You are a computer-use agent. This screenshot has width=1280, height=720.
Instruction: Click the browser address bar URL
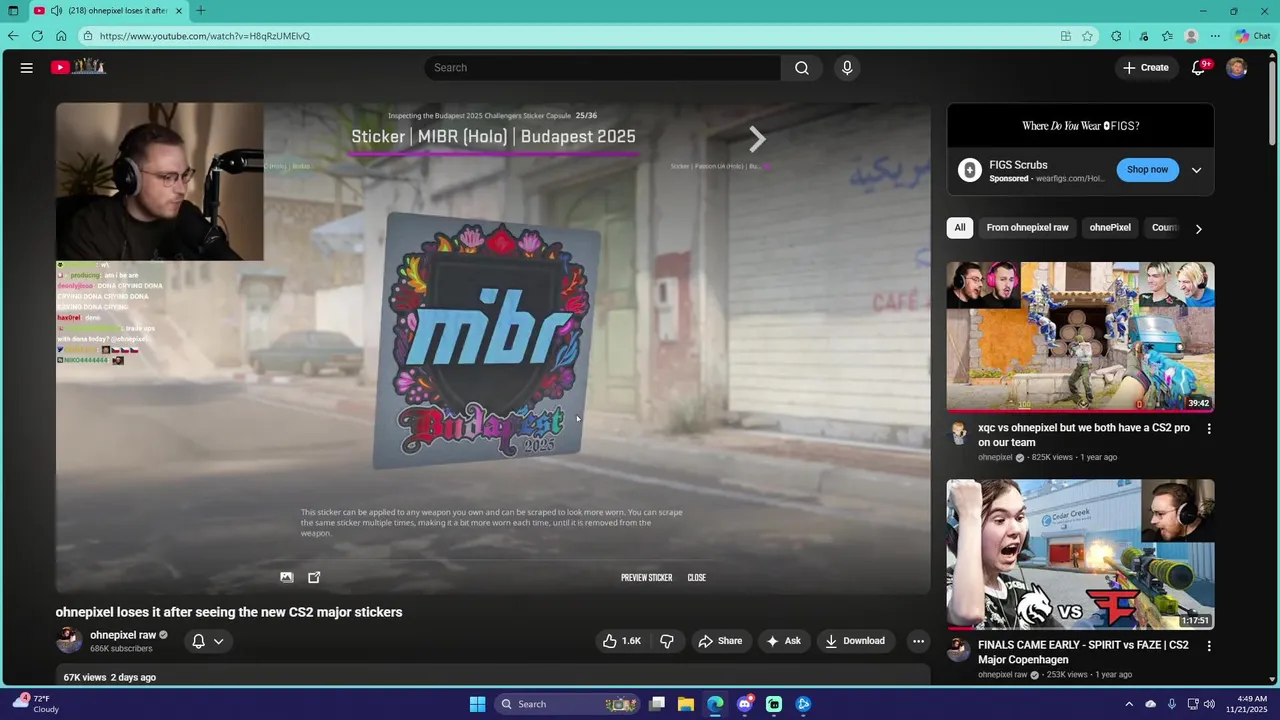pos(205,36)
